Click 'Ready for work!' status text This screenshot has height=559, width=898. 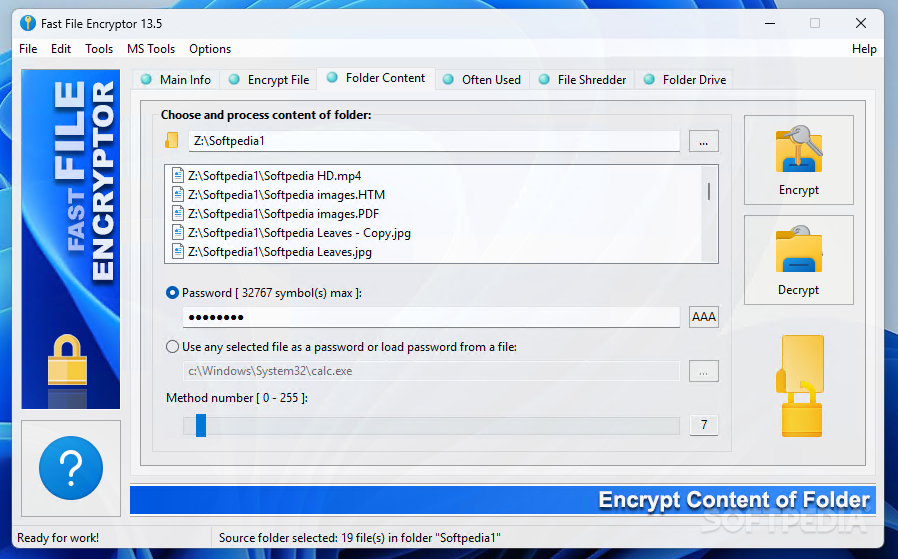tap(58, 538)
